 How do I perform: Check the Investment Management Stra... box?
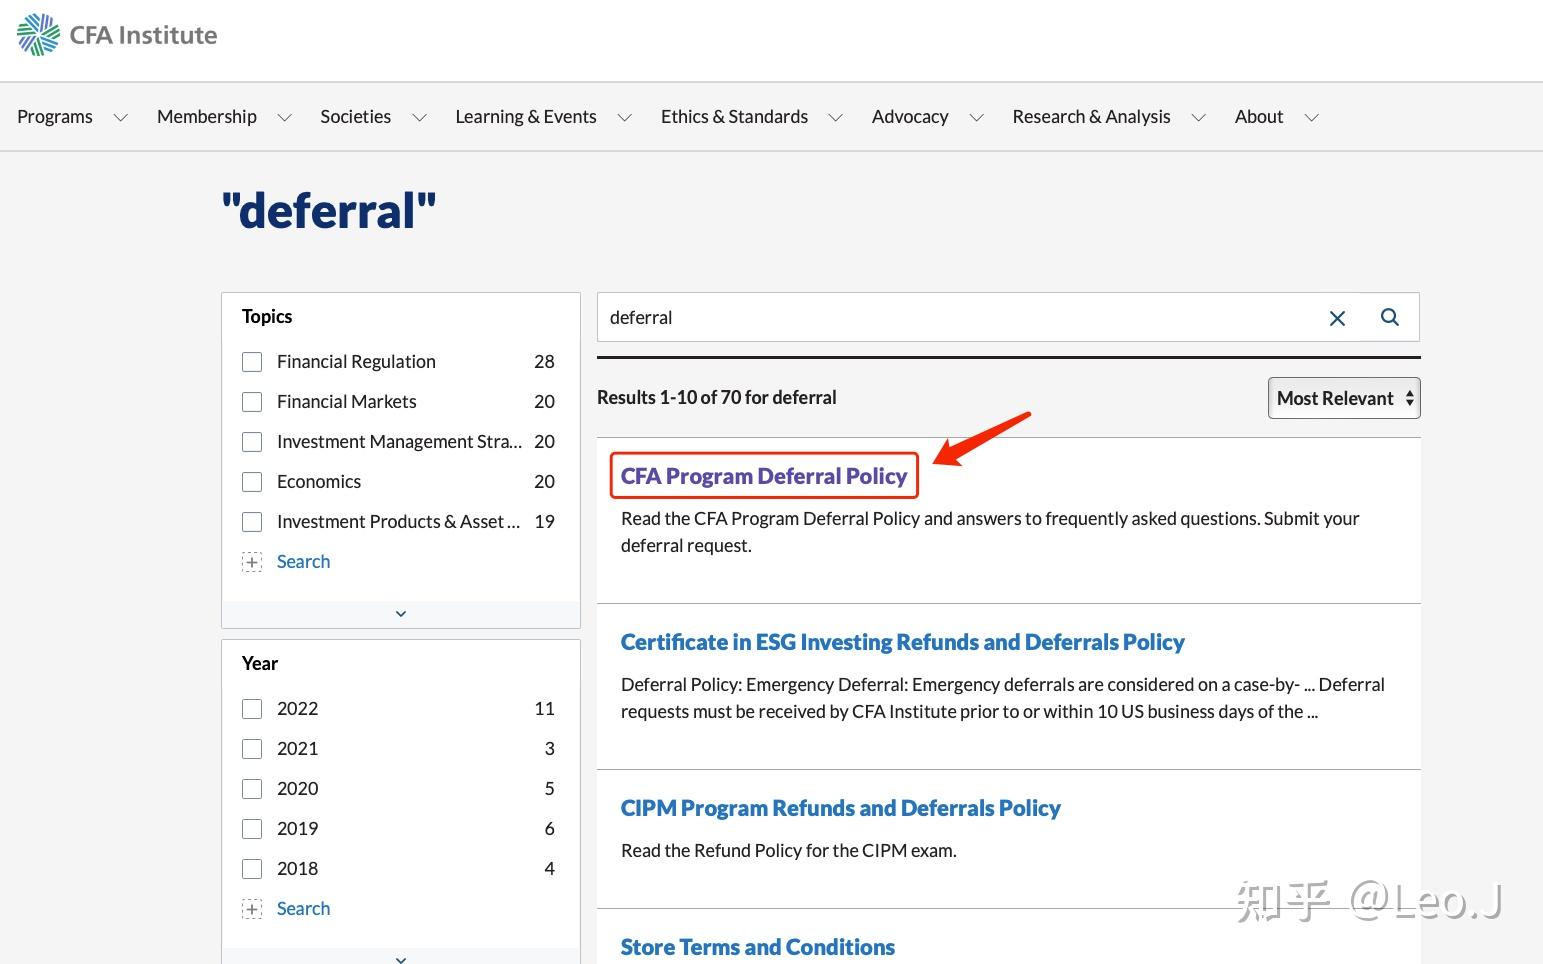click(252, 442)
